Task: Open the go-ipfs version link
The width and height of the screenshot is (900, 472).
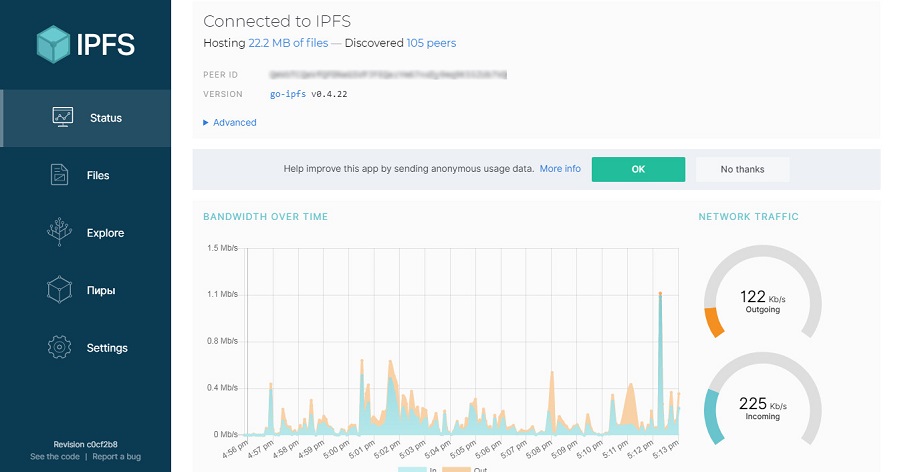Action: coord(288,94)
